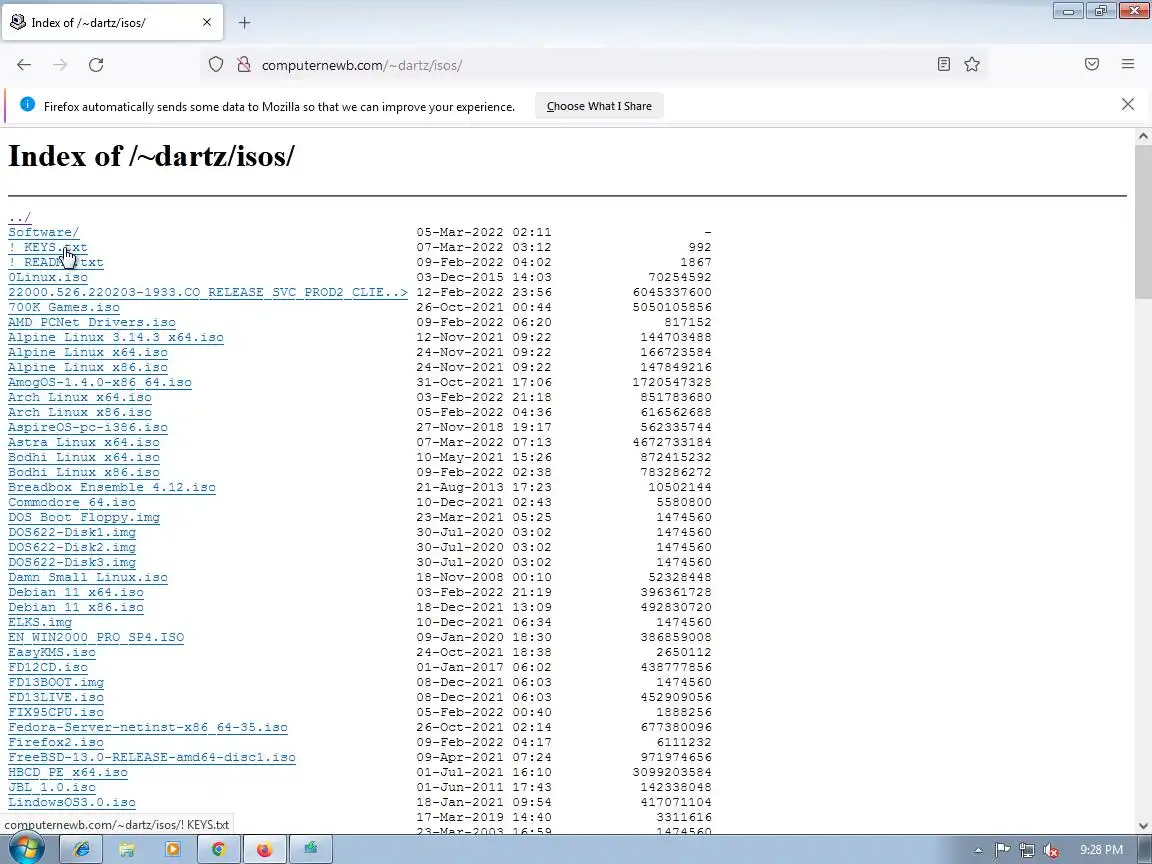
Task: Click the 9:28 PM clock
Action: [x=1101, y=850]
